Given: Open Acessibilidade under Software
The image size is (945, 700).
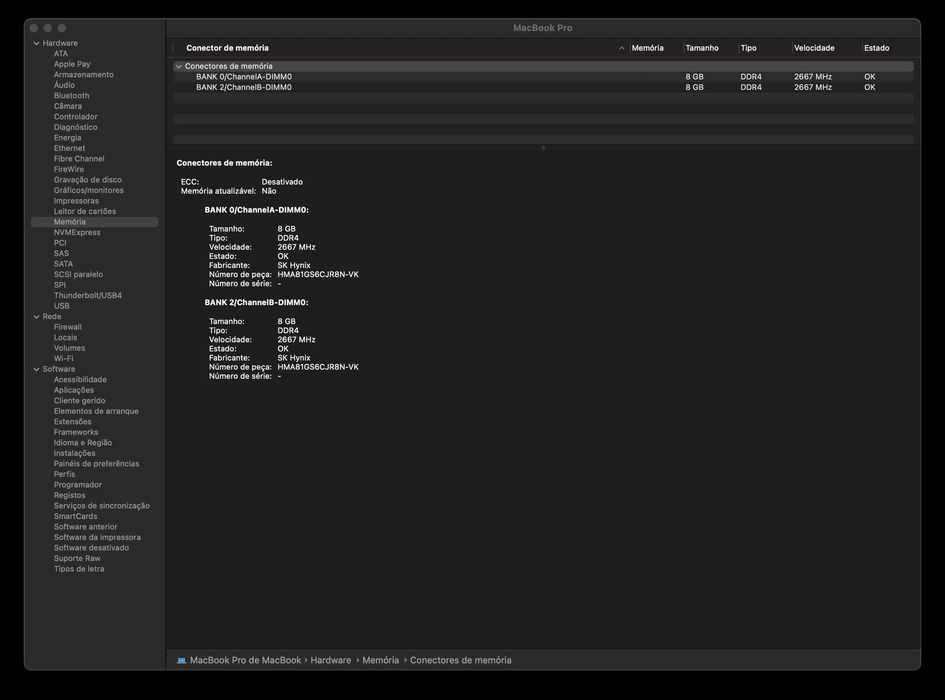Looking at the screenshot, I should [80, 380].
